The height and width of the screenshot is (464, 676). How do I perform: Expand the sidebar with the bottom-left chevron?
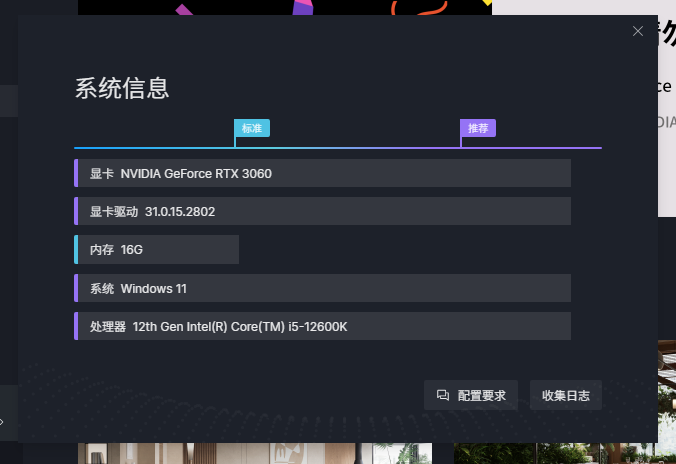click(x=3, y=422)
